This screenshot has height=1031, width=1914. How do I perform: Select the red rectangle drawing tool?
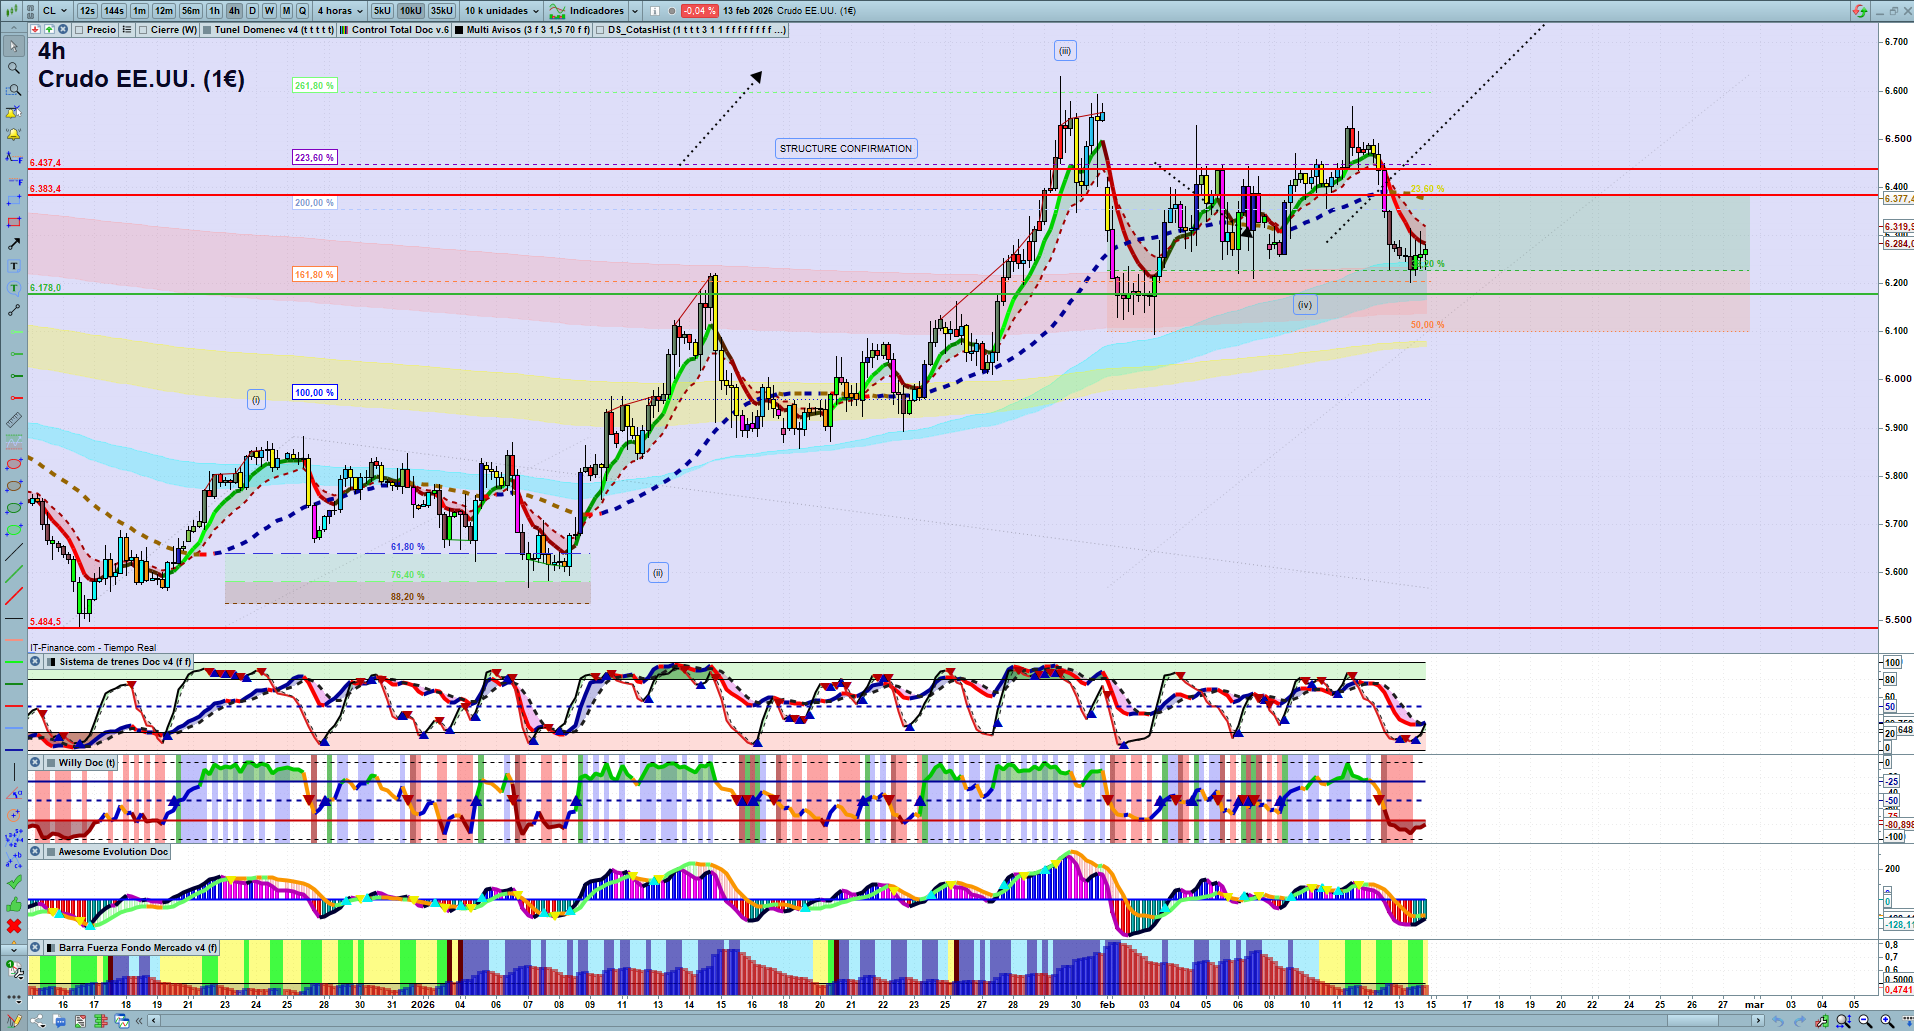(14, 222)
